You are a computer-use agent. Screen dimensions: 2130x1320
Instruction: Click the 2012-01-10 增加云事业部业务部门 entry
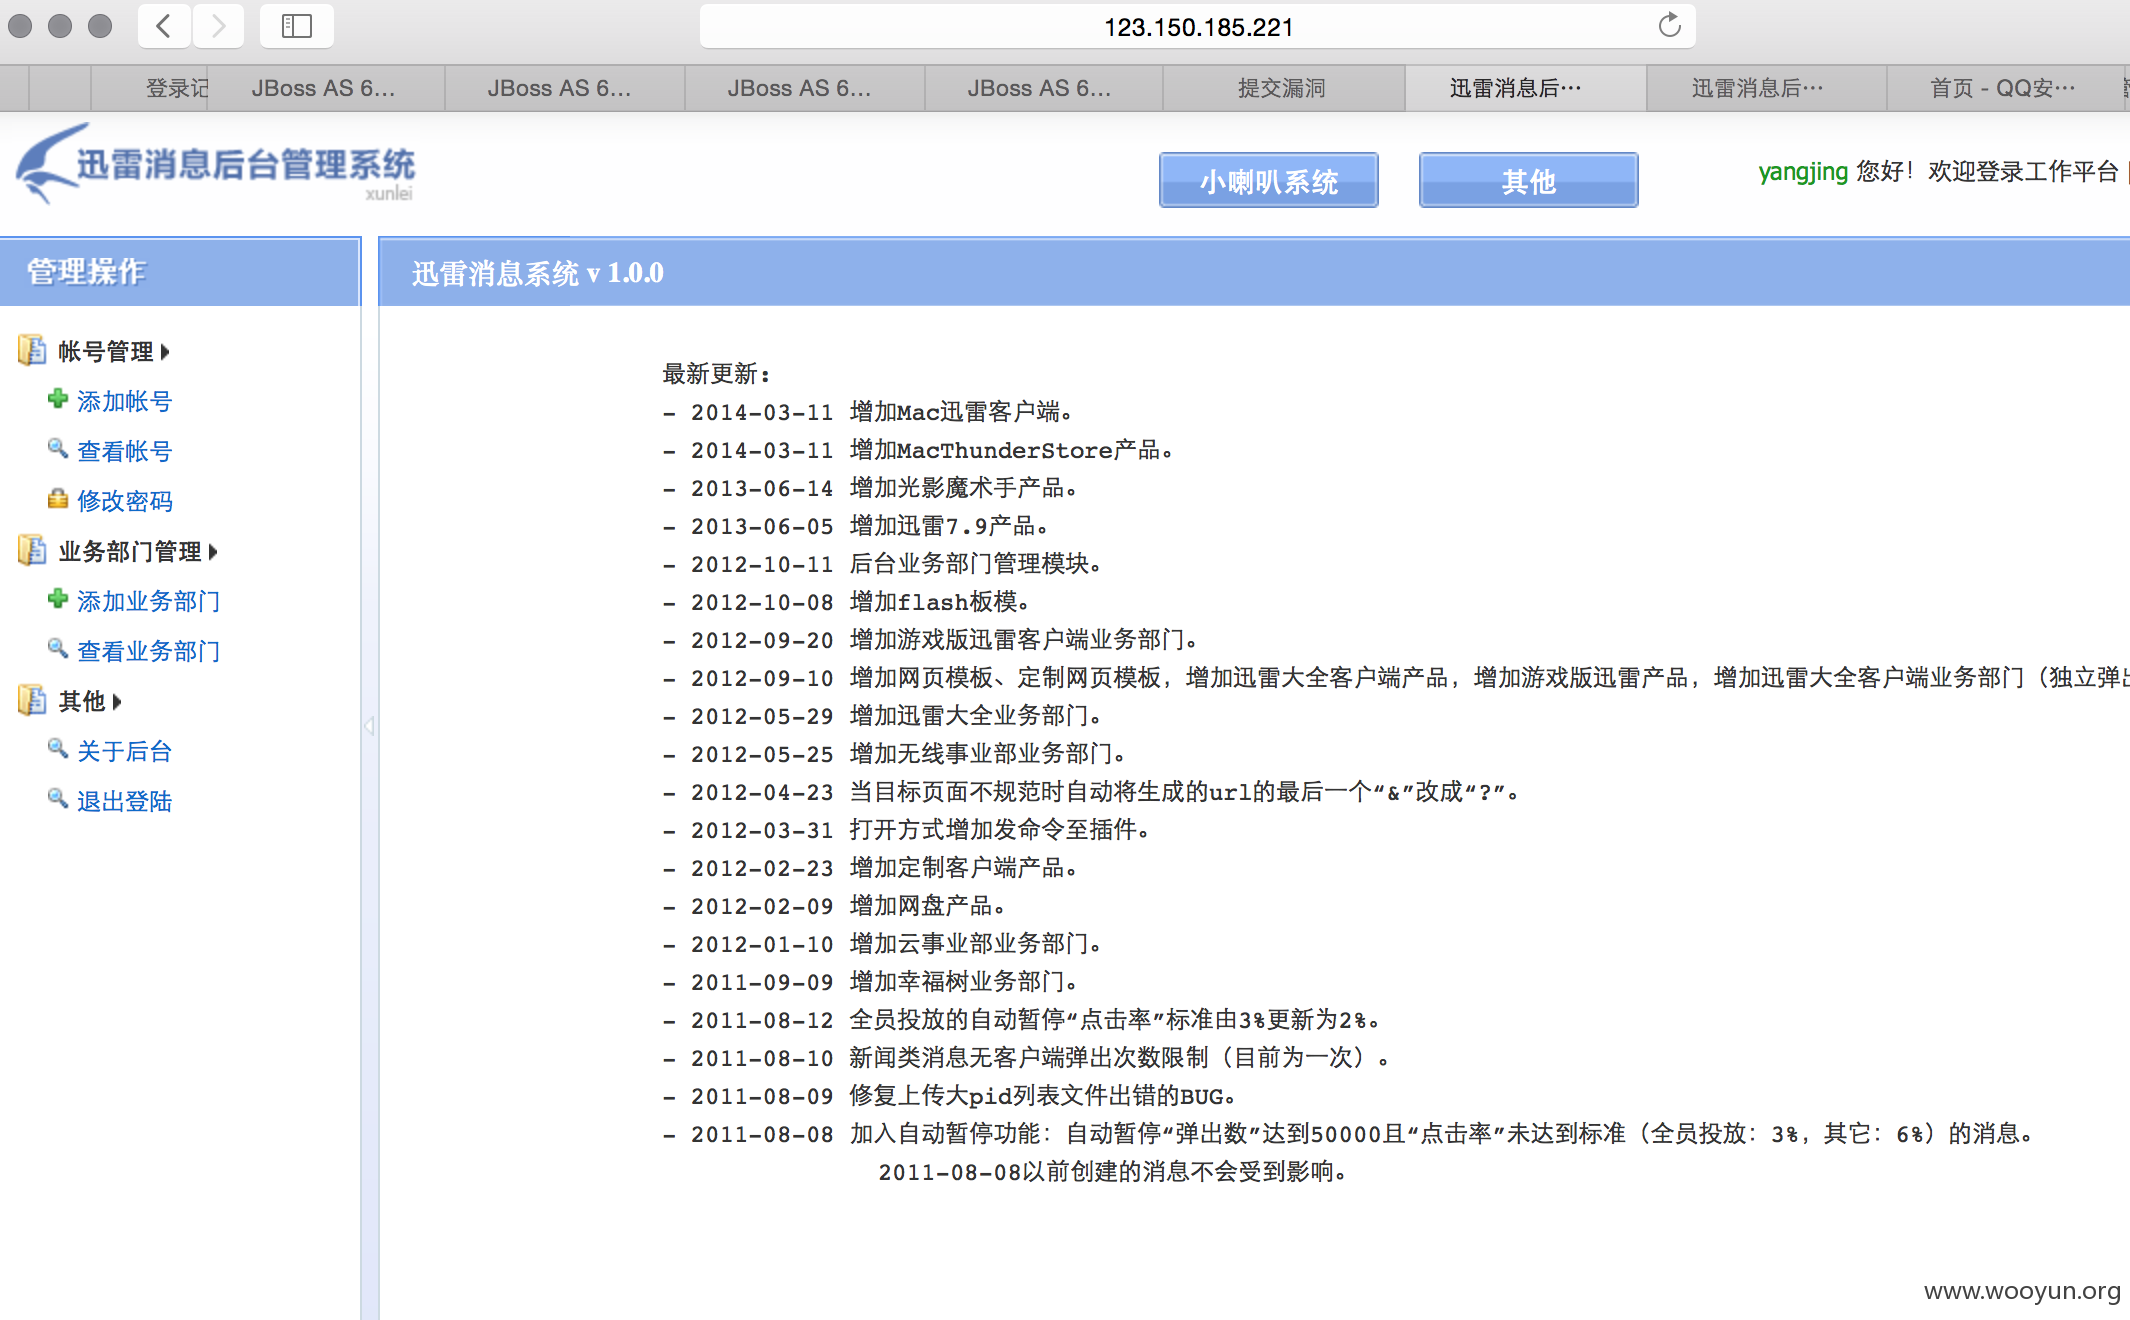click(882, 944)
